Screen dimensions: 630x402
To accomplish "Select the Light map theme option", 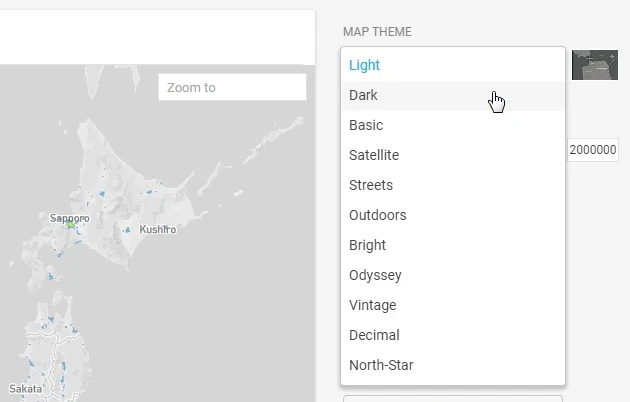I will pyautogui.click(x=453, y=65).
